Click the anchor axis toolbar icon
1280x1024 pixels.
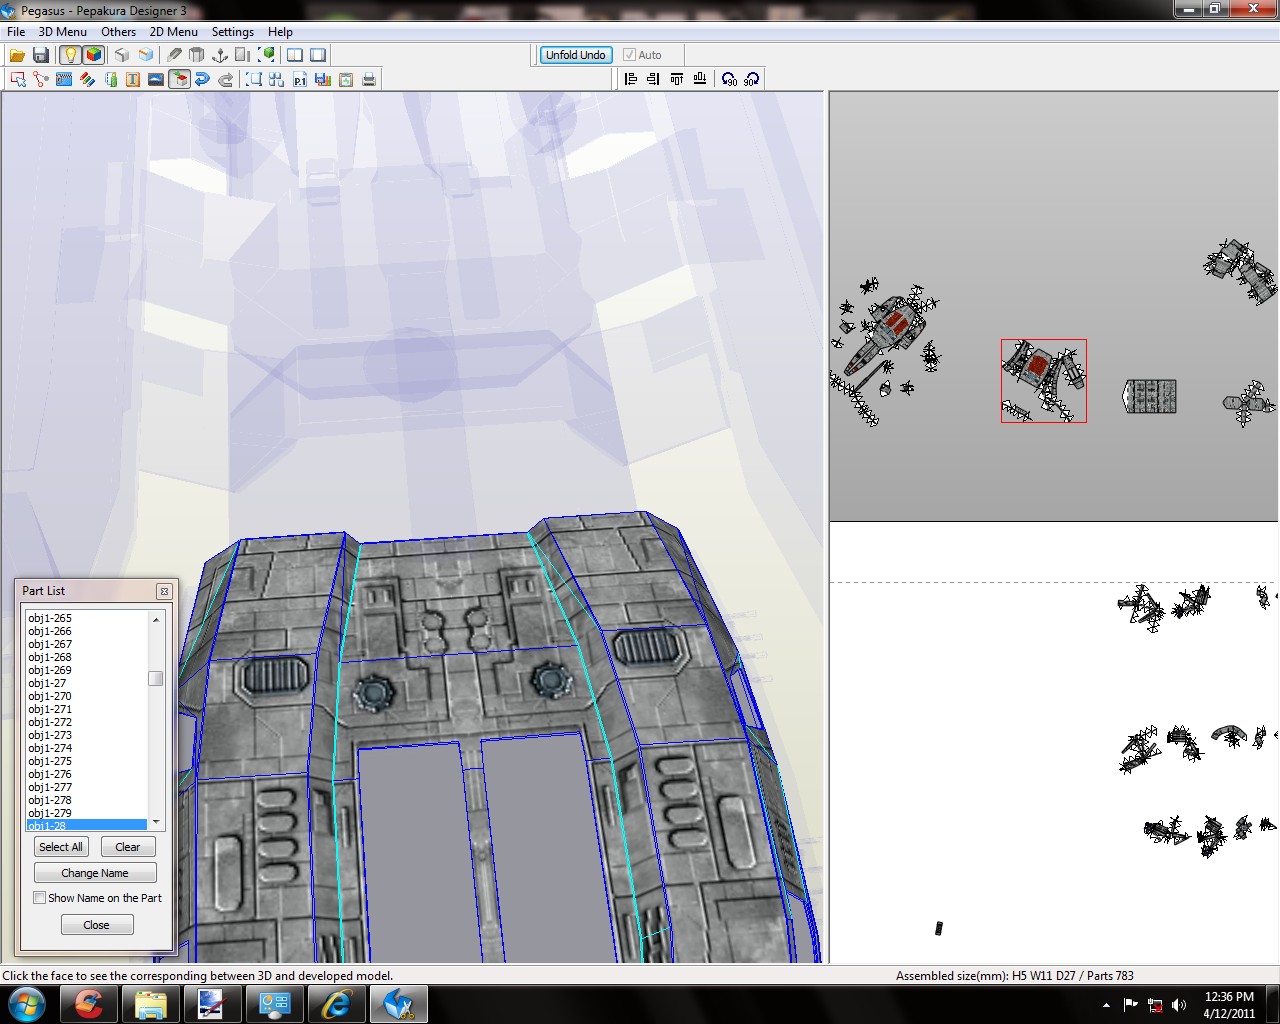click(x=220, y=55)
